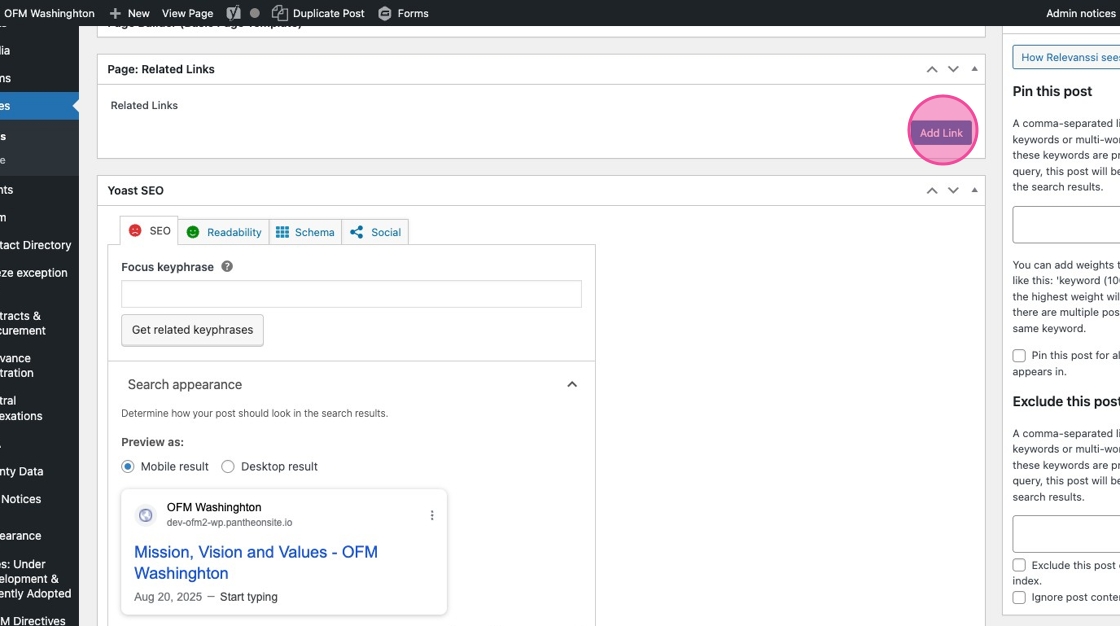Click the Duplicate Post copy icon
The image size is (1120, 626).
click(x=279, y=13)
